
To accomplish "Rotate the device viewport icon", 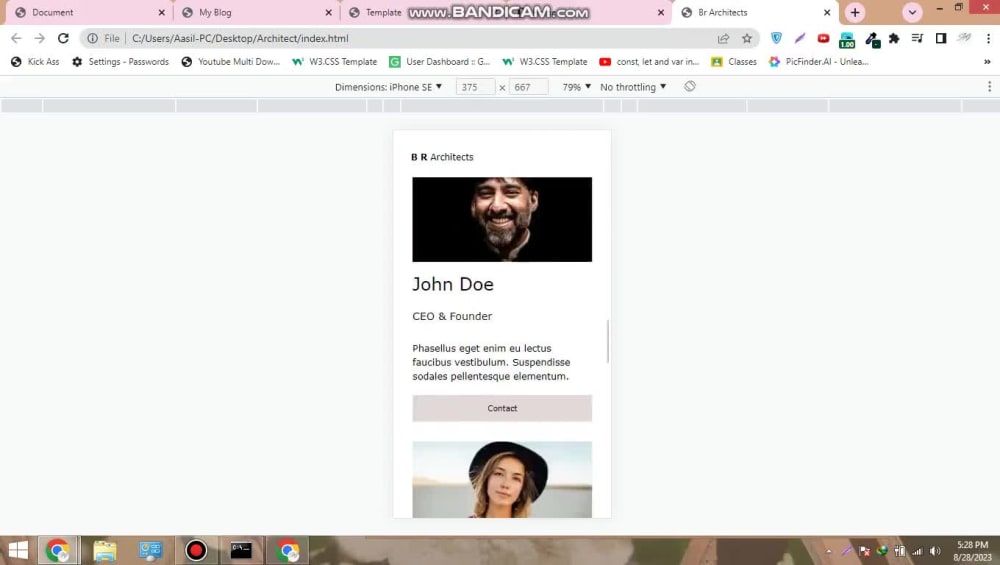I will (x=689, y=87).
